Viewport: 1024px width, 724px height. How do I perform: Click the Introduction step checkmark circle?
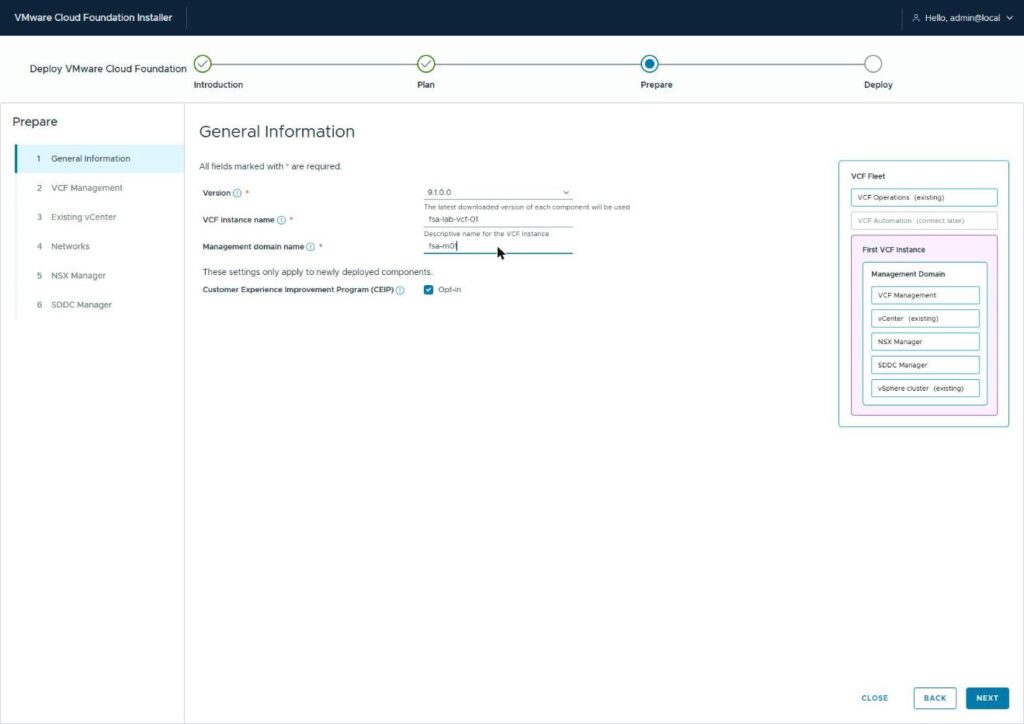[x=203, y=64]
